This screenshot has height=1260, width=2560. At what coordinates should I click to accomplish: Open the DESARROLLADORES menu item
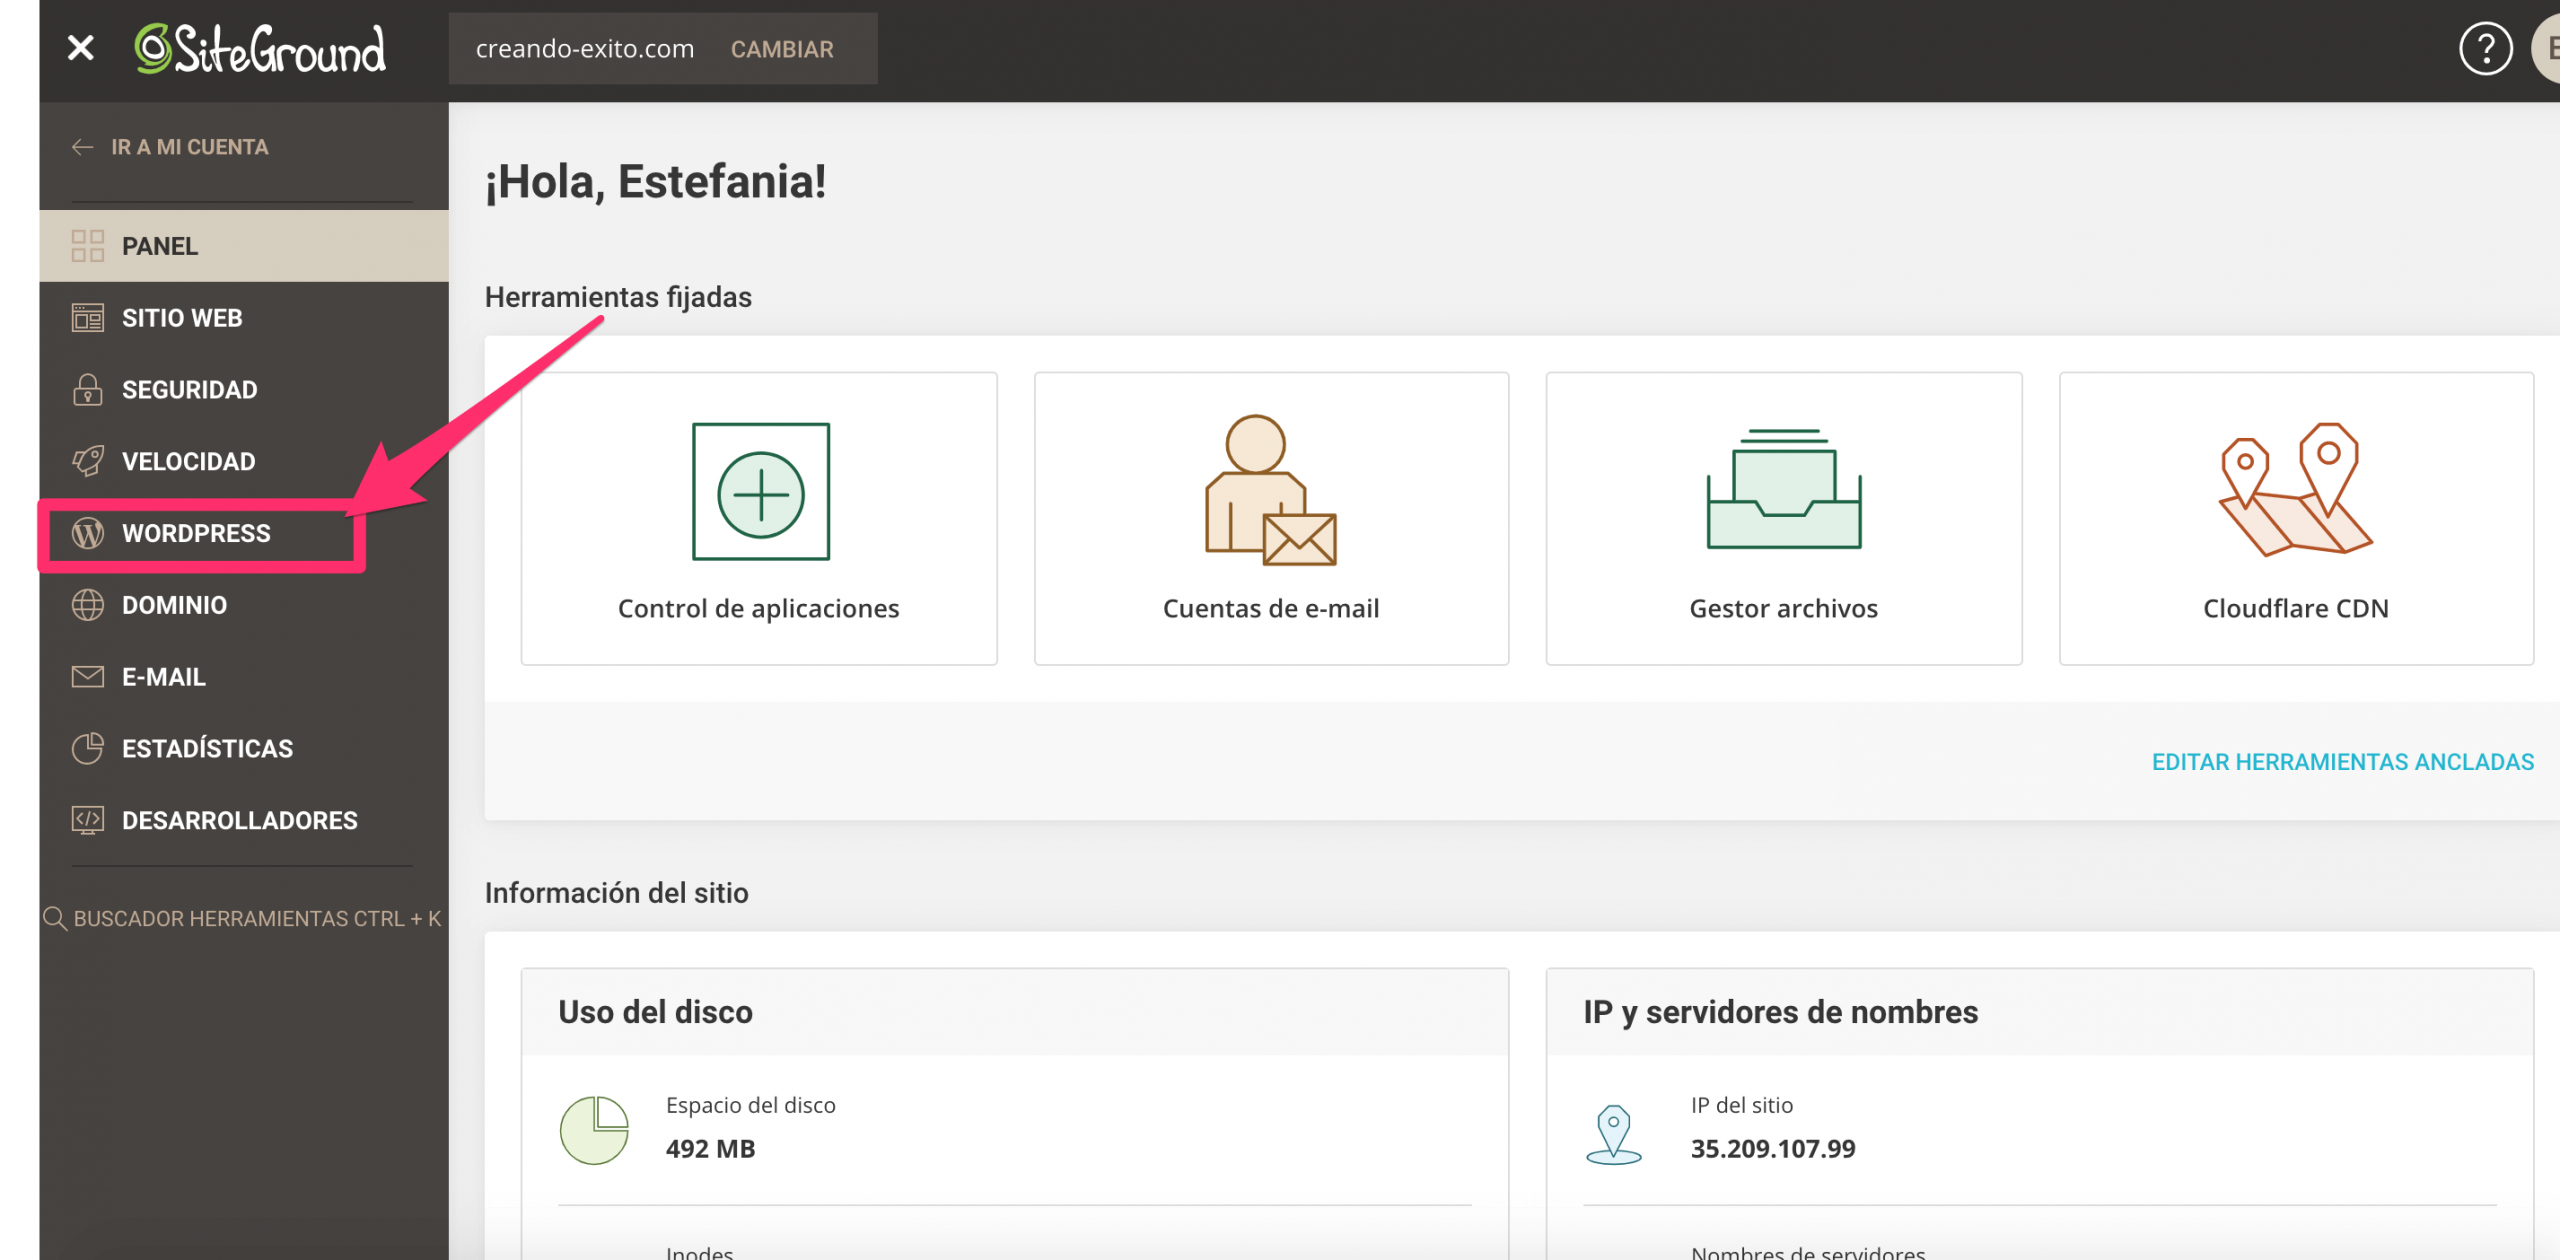(x=244, y=822)
